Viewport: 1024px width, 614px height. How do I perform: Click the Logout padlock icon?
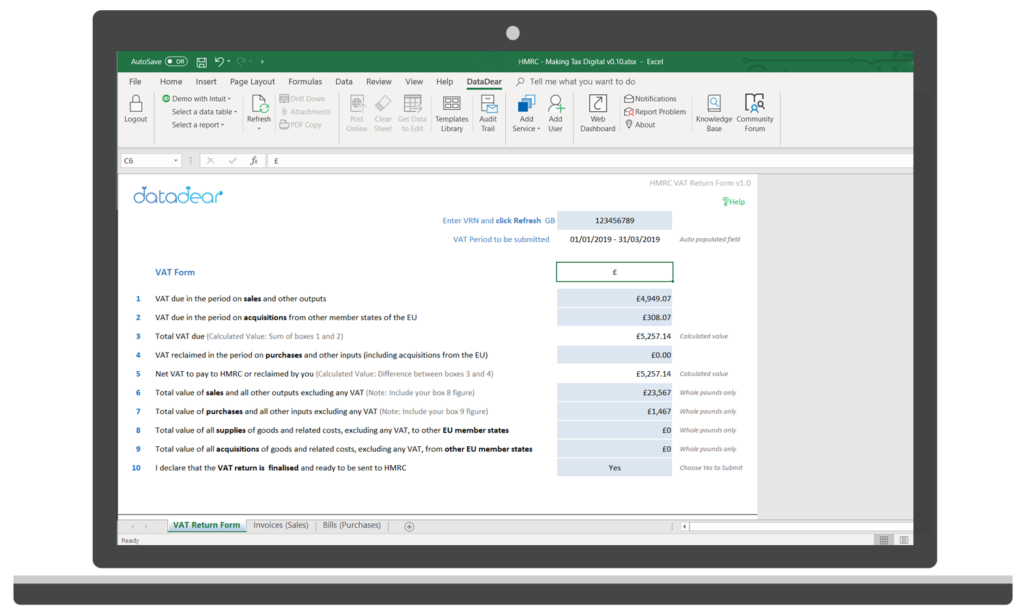tap(135, 104)
